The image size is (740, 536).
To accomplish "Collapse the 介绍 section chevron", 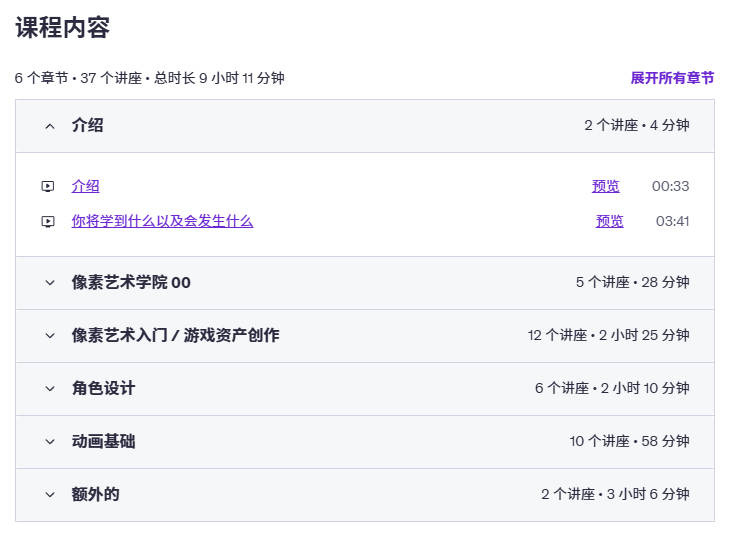I will [50, 126].
